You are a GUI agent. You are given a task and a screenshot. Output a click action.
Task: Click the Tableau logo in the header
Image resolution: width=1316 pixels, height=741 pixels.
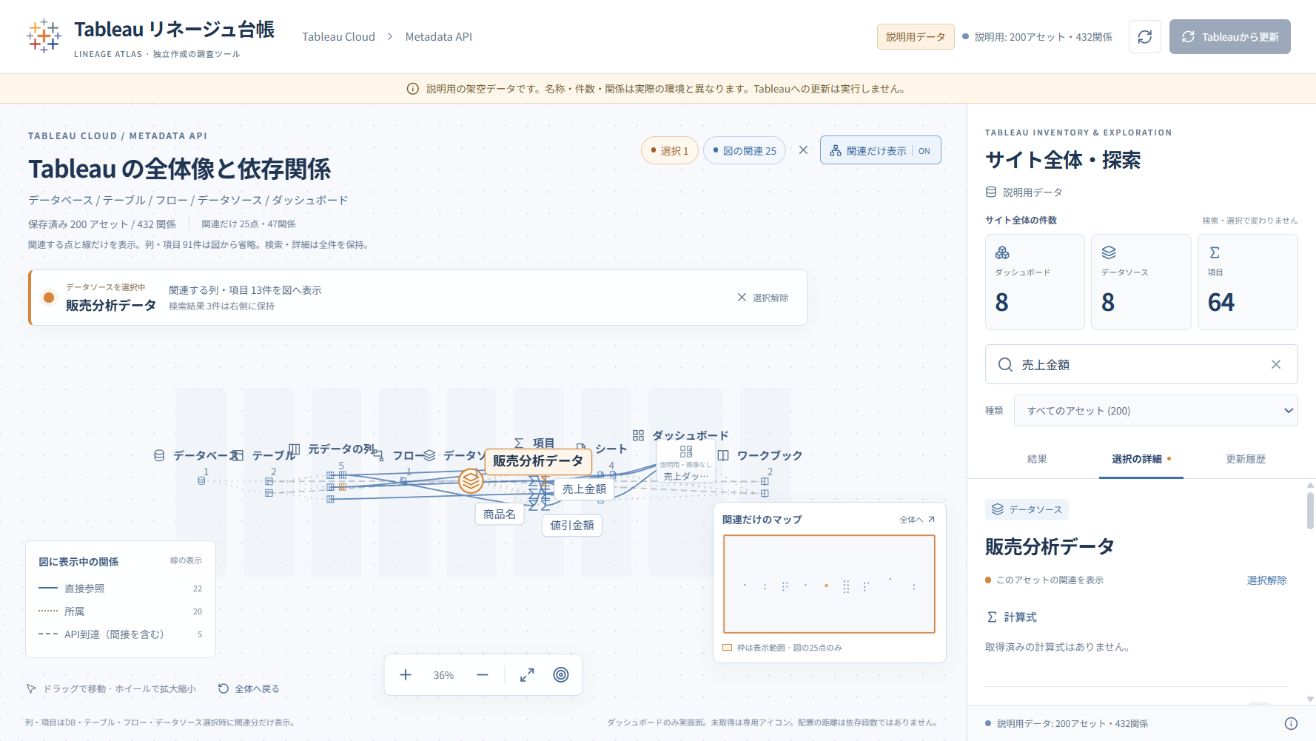(43, 36)
